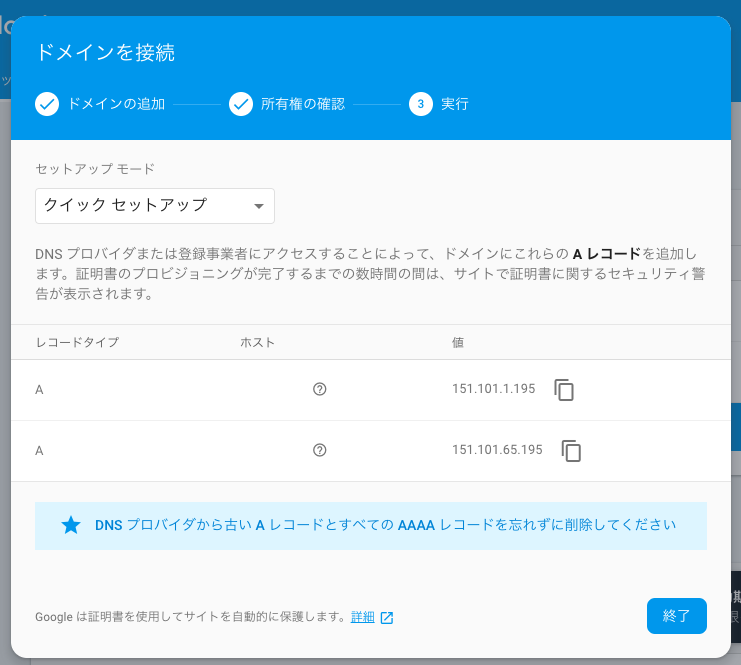Click the セットアップ モード label

95,169
